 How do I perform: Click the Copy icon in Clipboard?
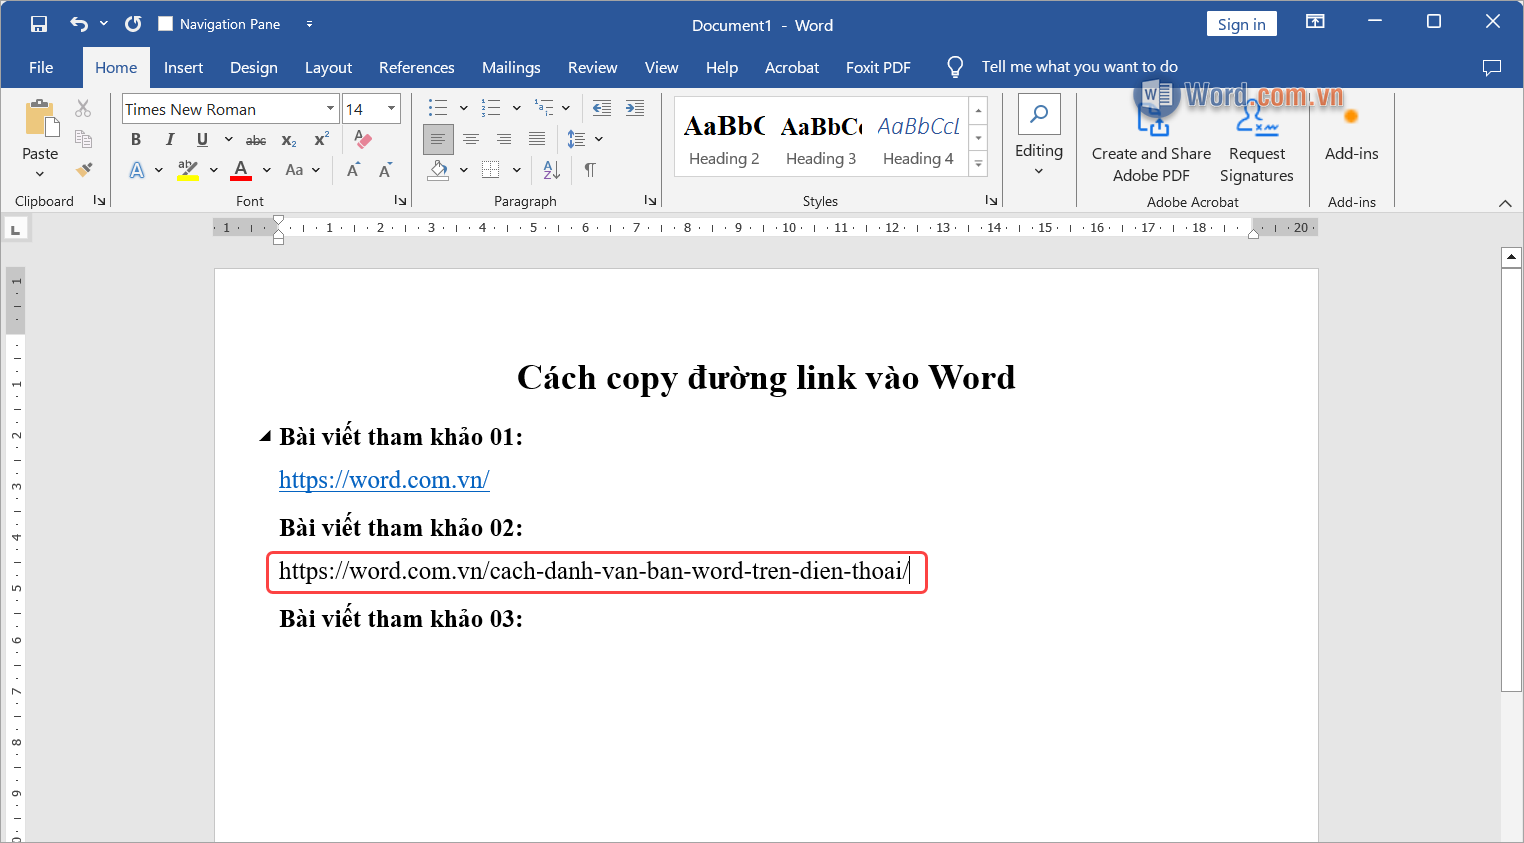[83, 139]
